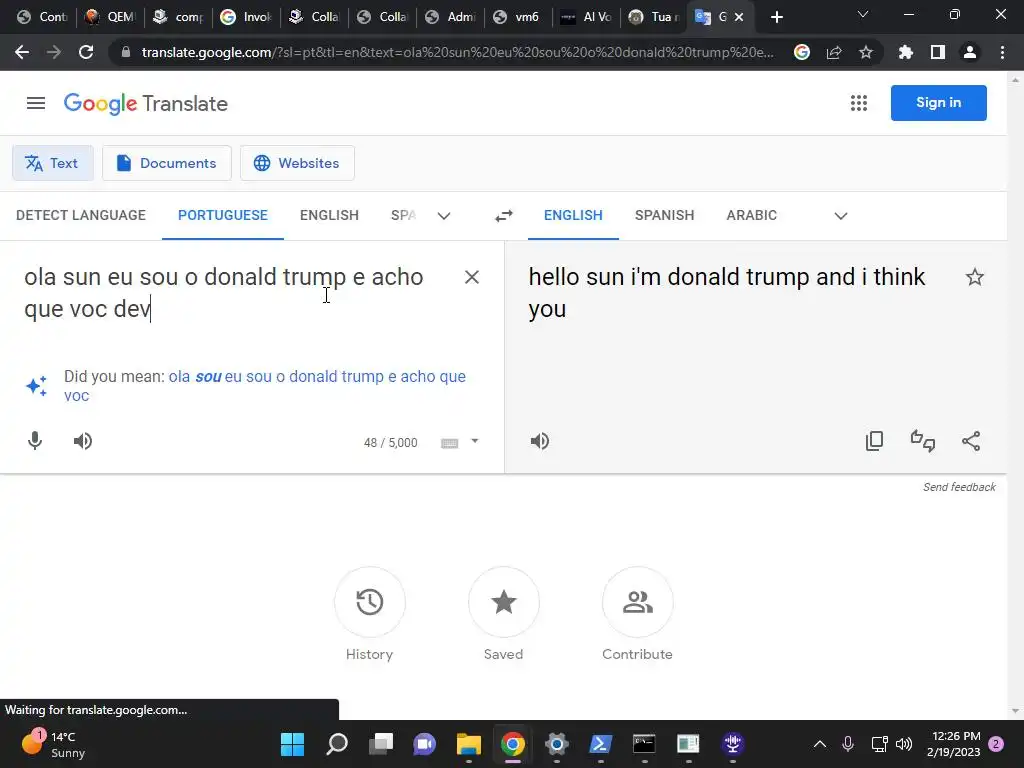Click the blue Sign in button
The height and width of the screenshot is (768, 1024).
938,103
